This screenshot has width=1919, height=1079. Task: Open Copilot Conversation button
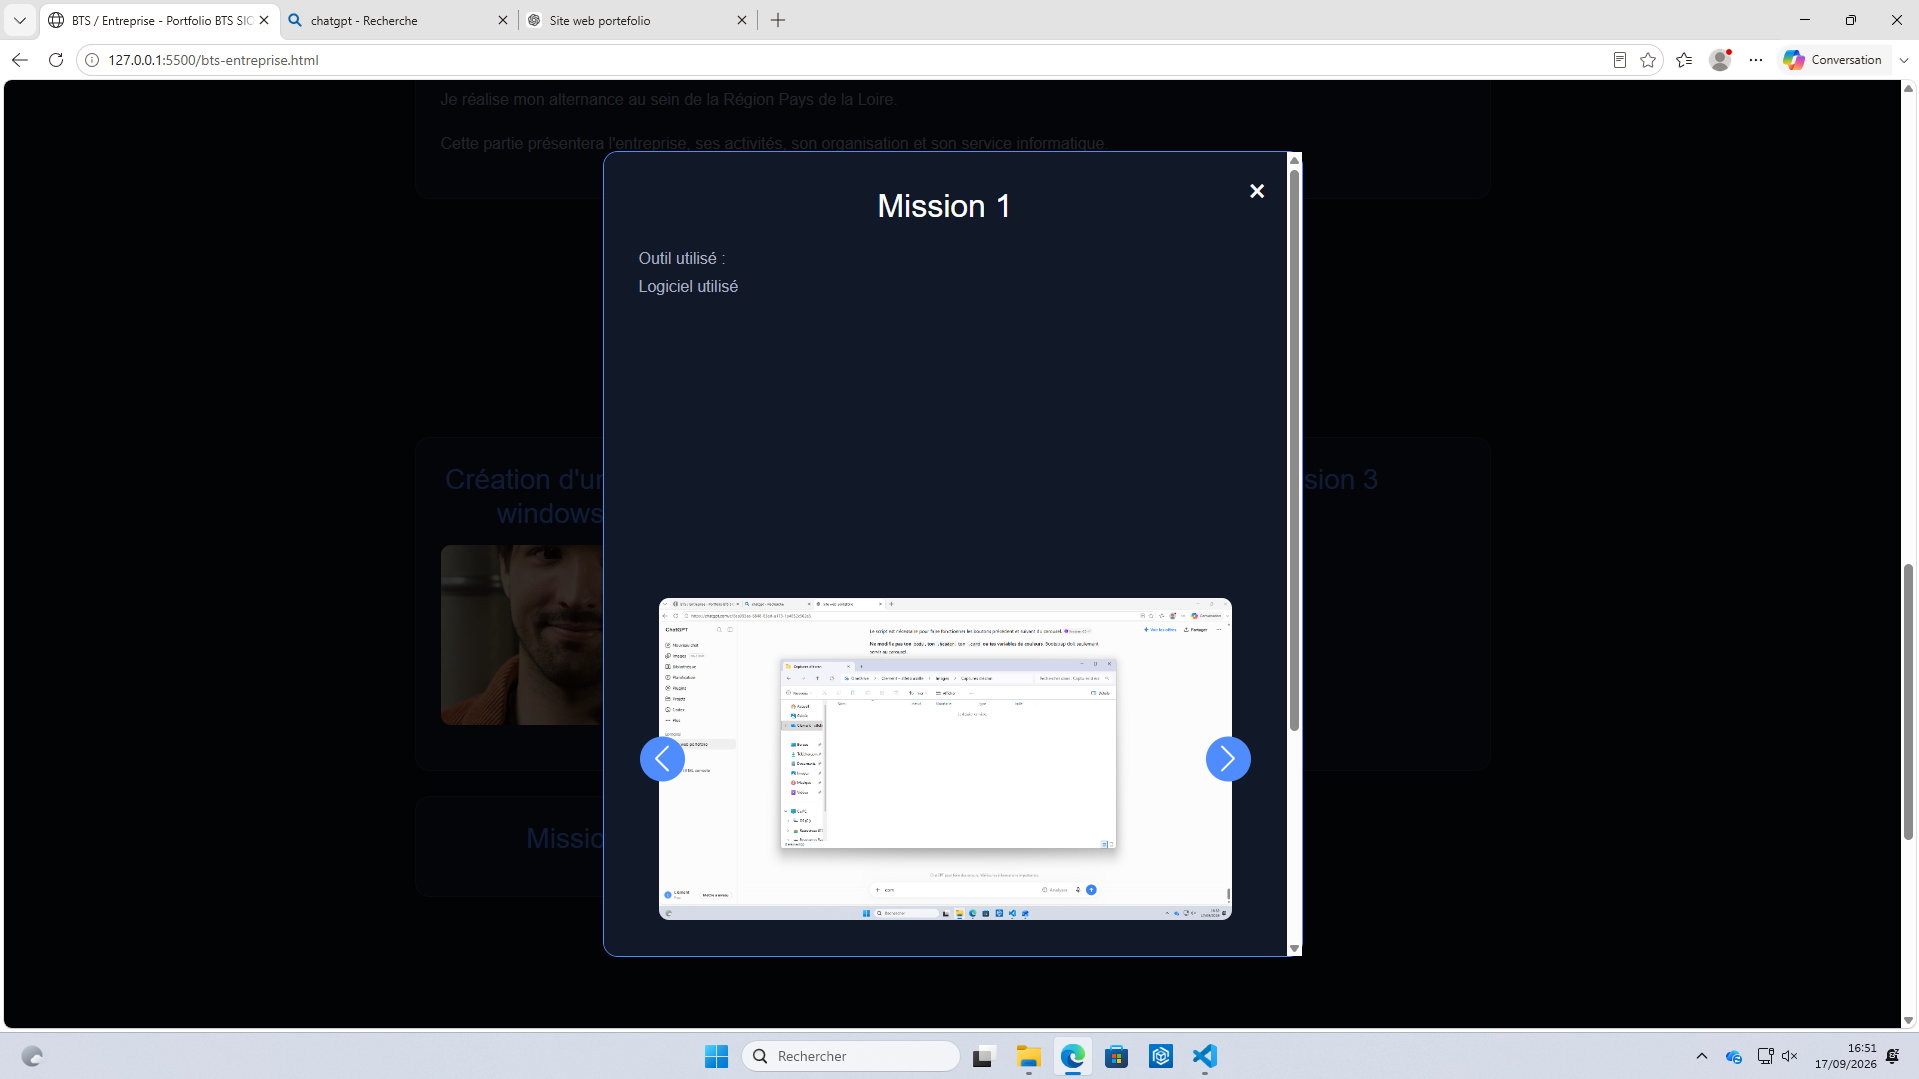[x=1833, y=60]
